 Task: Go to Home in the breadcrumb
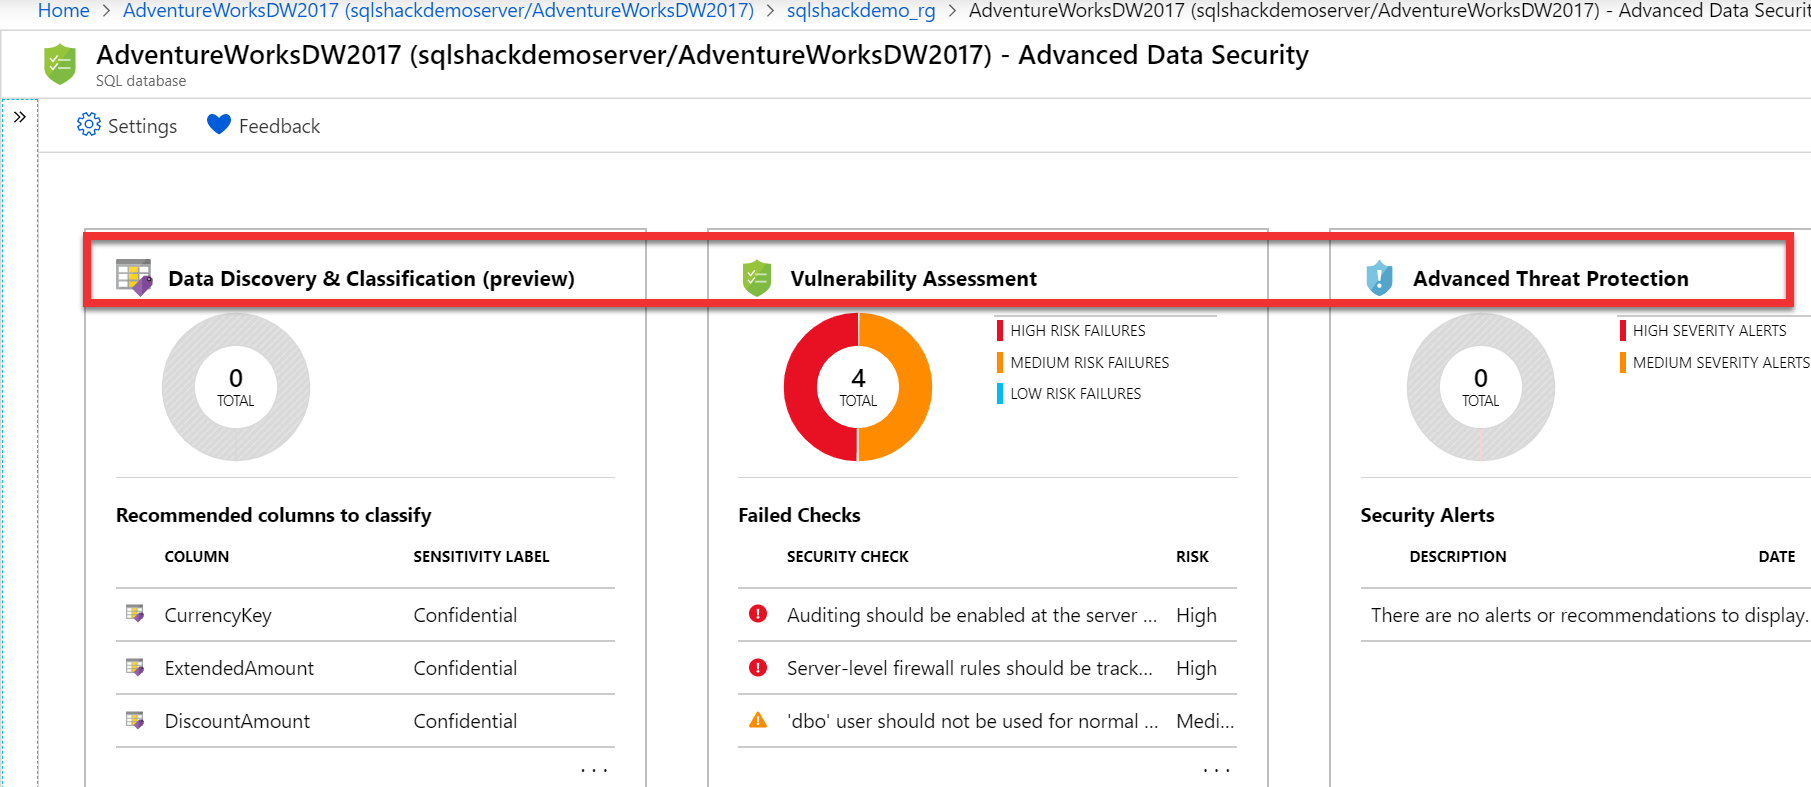(63, 11)
